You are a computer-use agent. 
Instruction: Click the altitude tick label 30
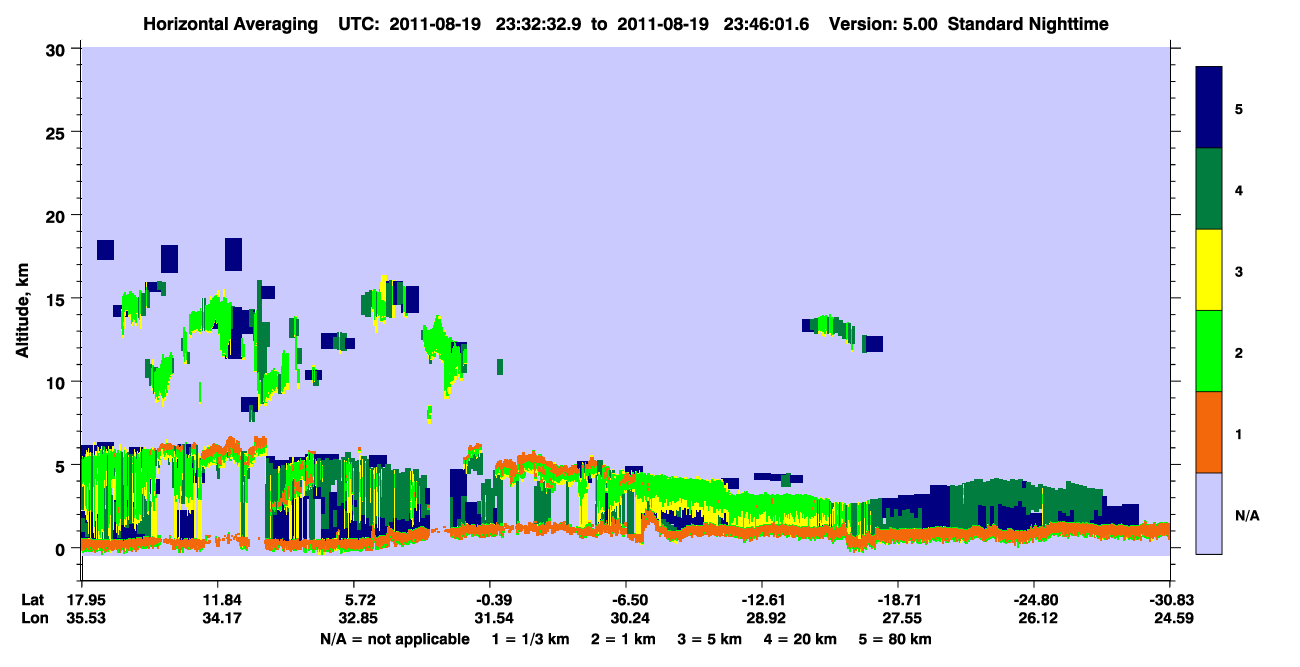pyautogui.click(x=57, y=49)
